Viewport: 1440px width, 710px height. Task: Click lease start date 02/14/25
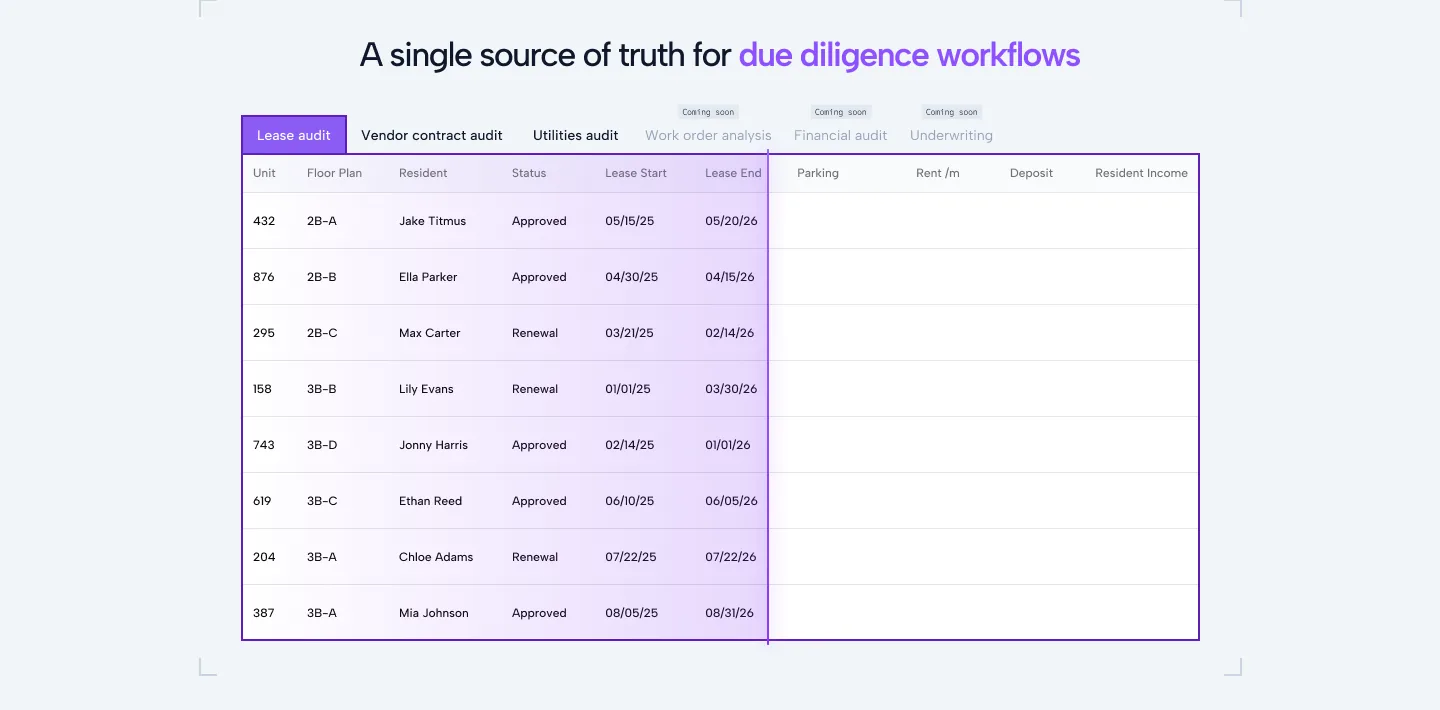[630, 445]
